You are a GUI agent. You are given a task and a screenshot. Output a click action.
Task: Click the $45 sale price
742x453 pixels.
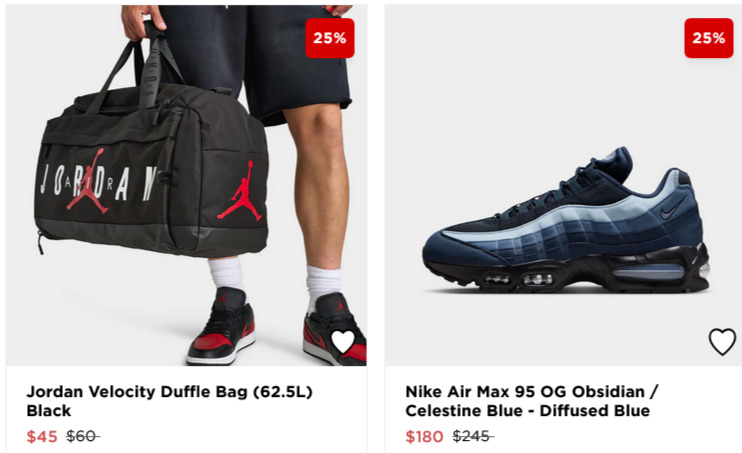[42, 436]
